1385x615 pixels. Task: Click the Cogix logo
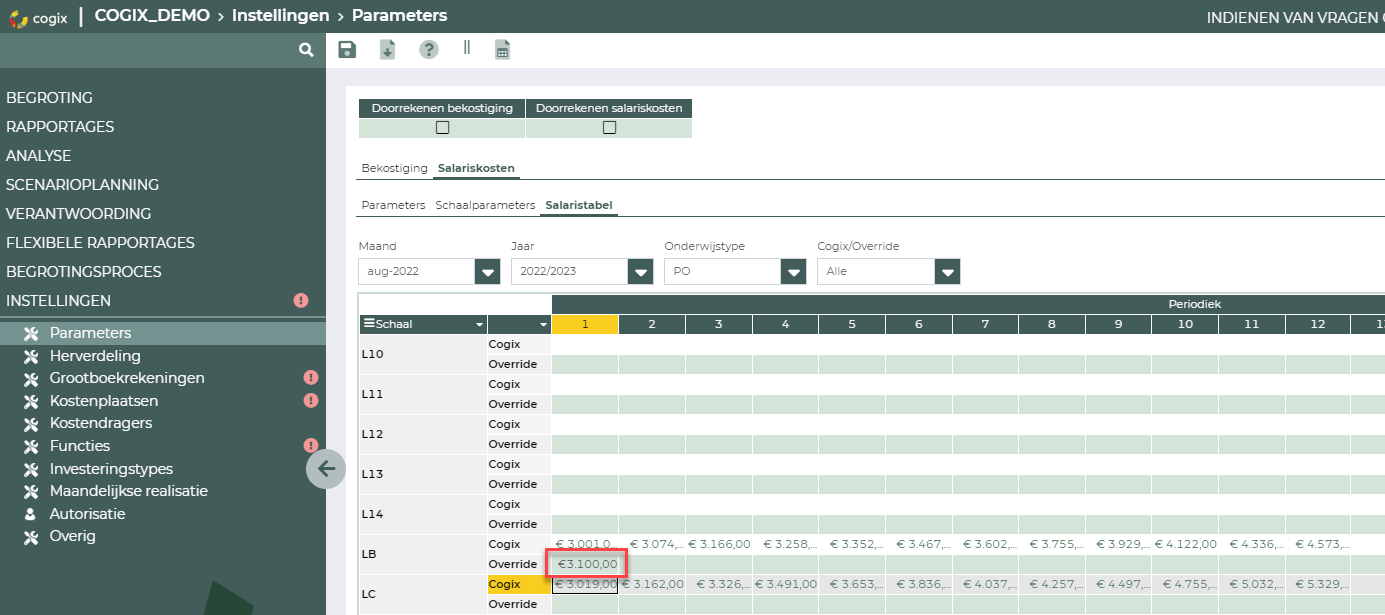click(39, 17)
